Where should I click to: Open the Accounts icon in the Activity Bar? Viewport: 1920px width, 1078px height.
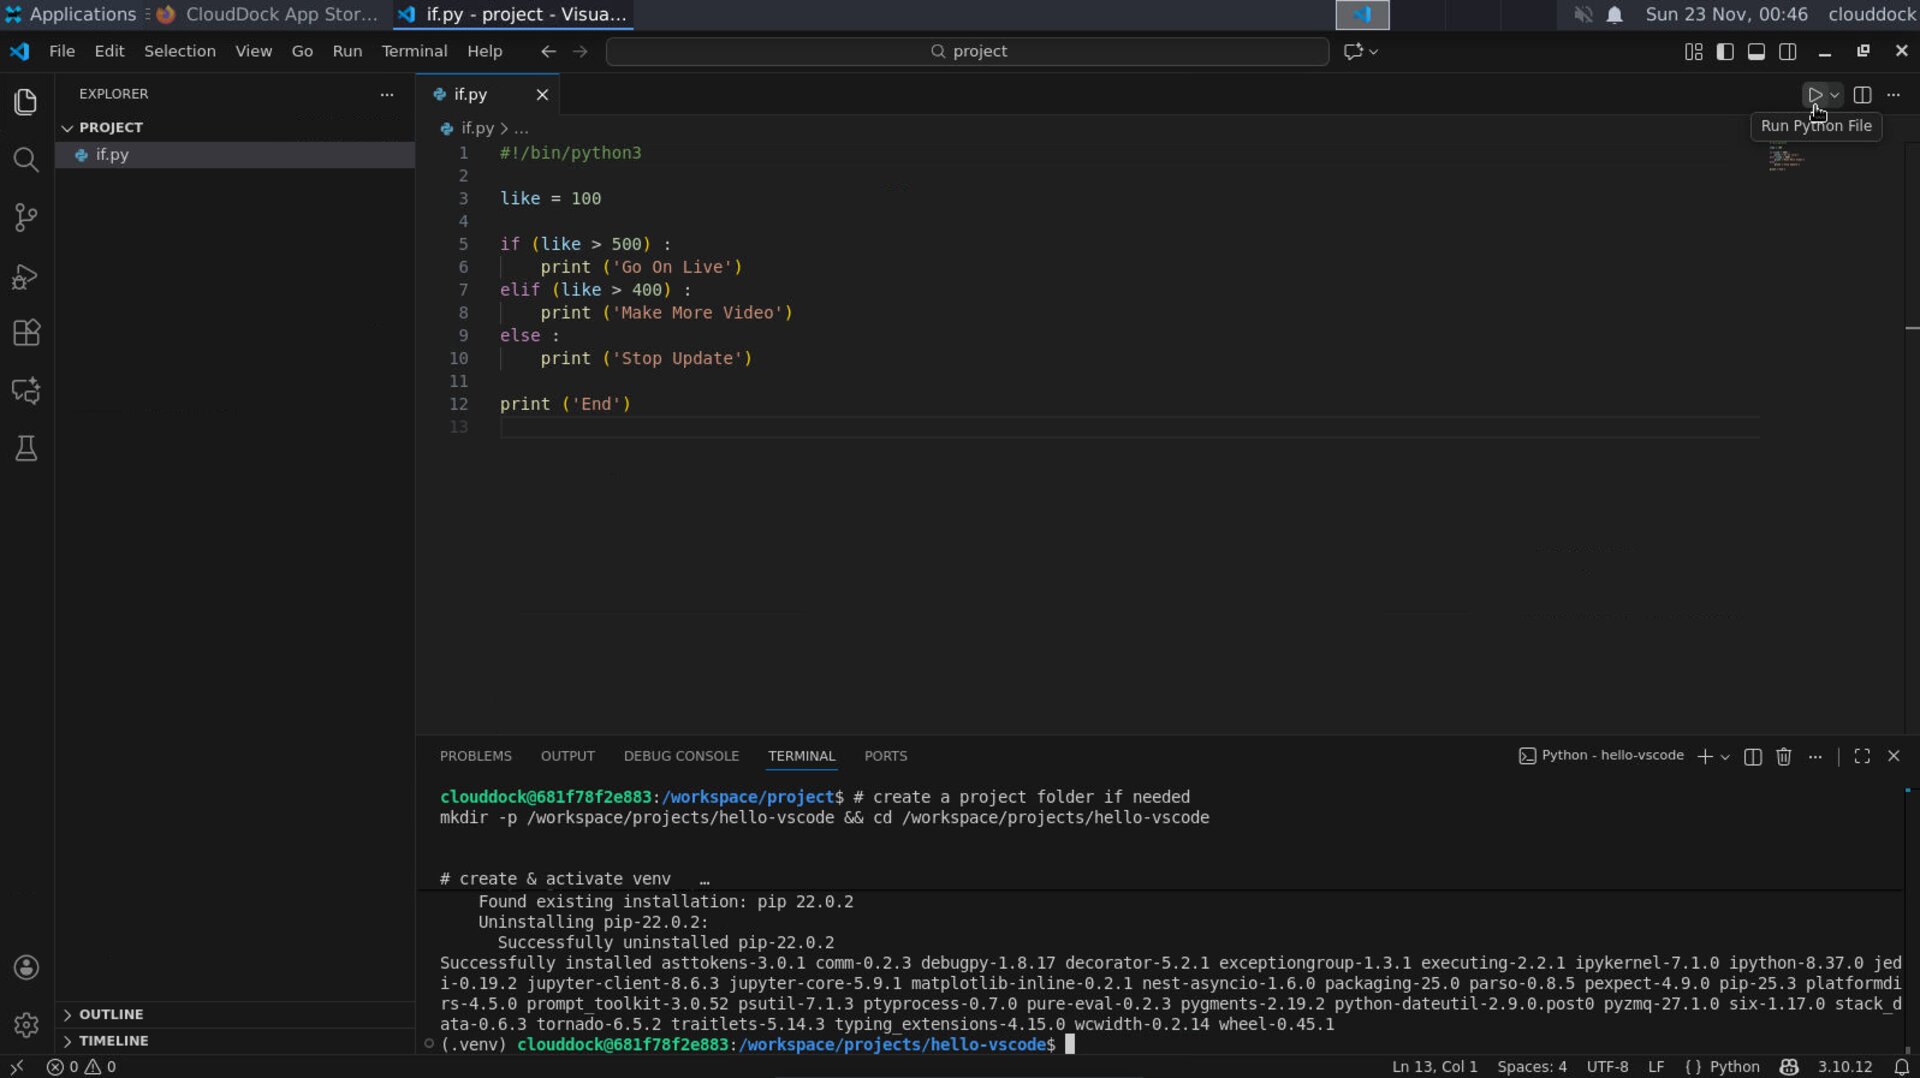25,967
